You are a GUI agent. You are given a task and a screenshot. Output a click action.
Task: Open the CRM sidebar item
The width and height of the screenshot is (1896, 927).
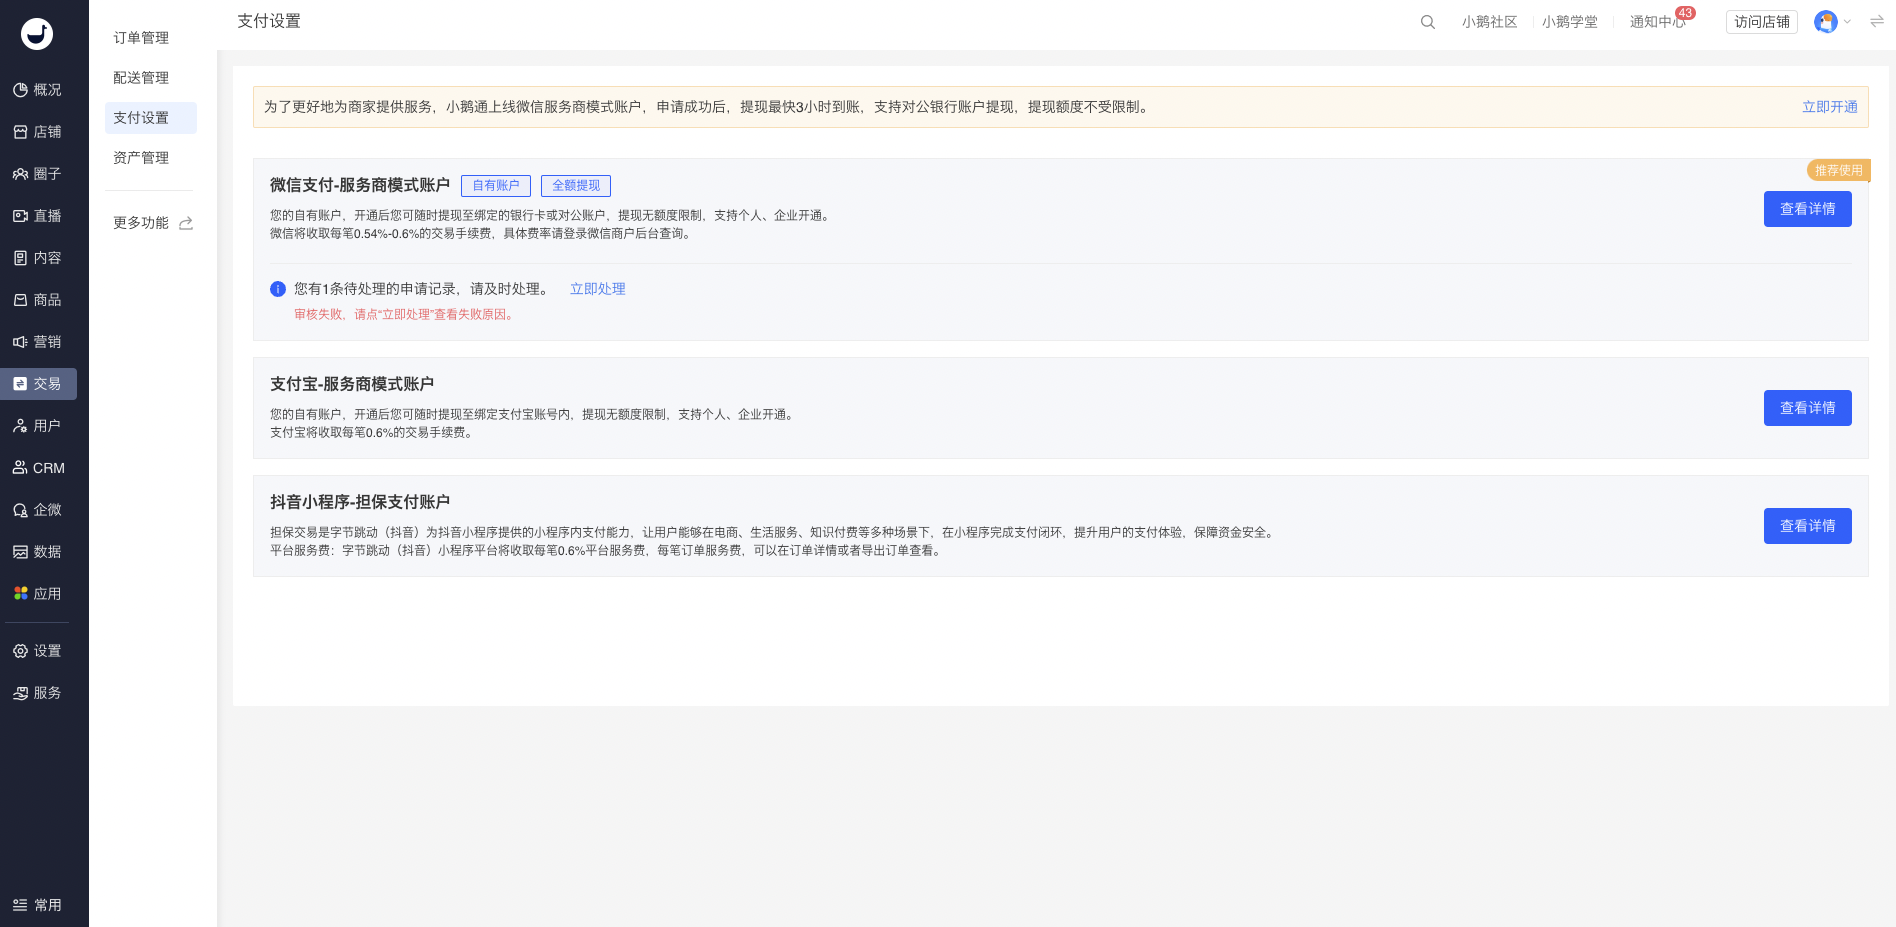(x=38, y=468)
